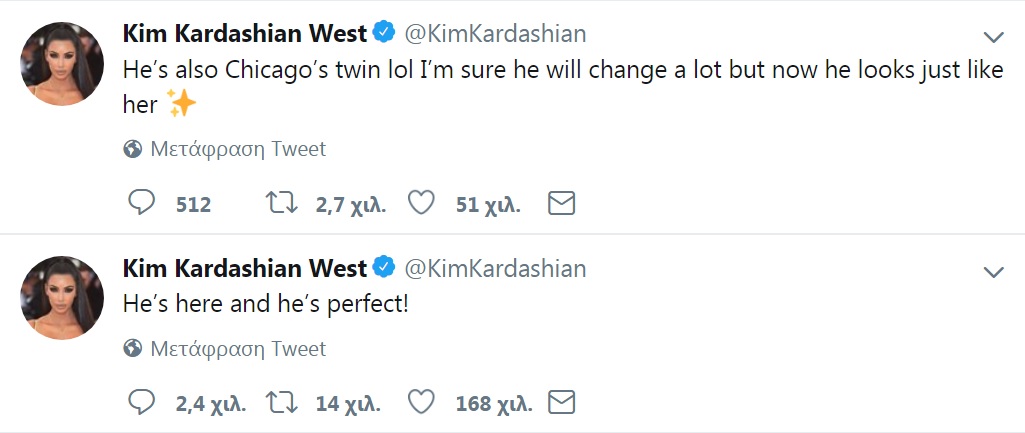Click the @KimKardashian handle on first tweet
1025x433 pixels.
click(494, 34)
